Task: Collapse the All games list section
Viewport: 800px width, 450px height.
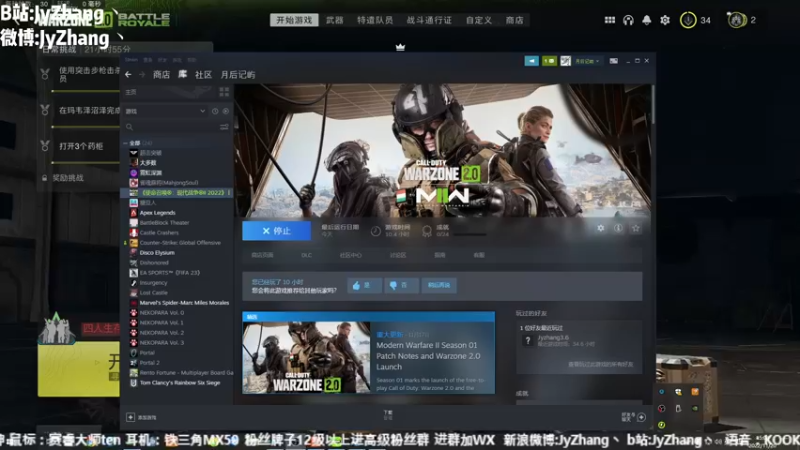Action: 126,143
